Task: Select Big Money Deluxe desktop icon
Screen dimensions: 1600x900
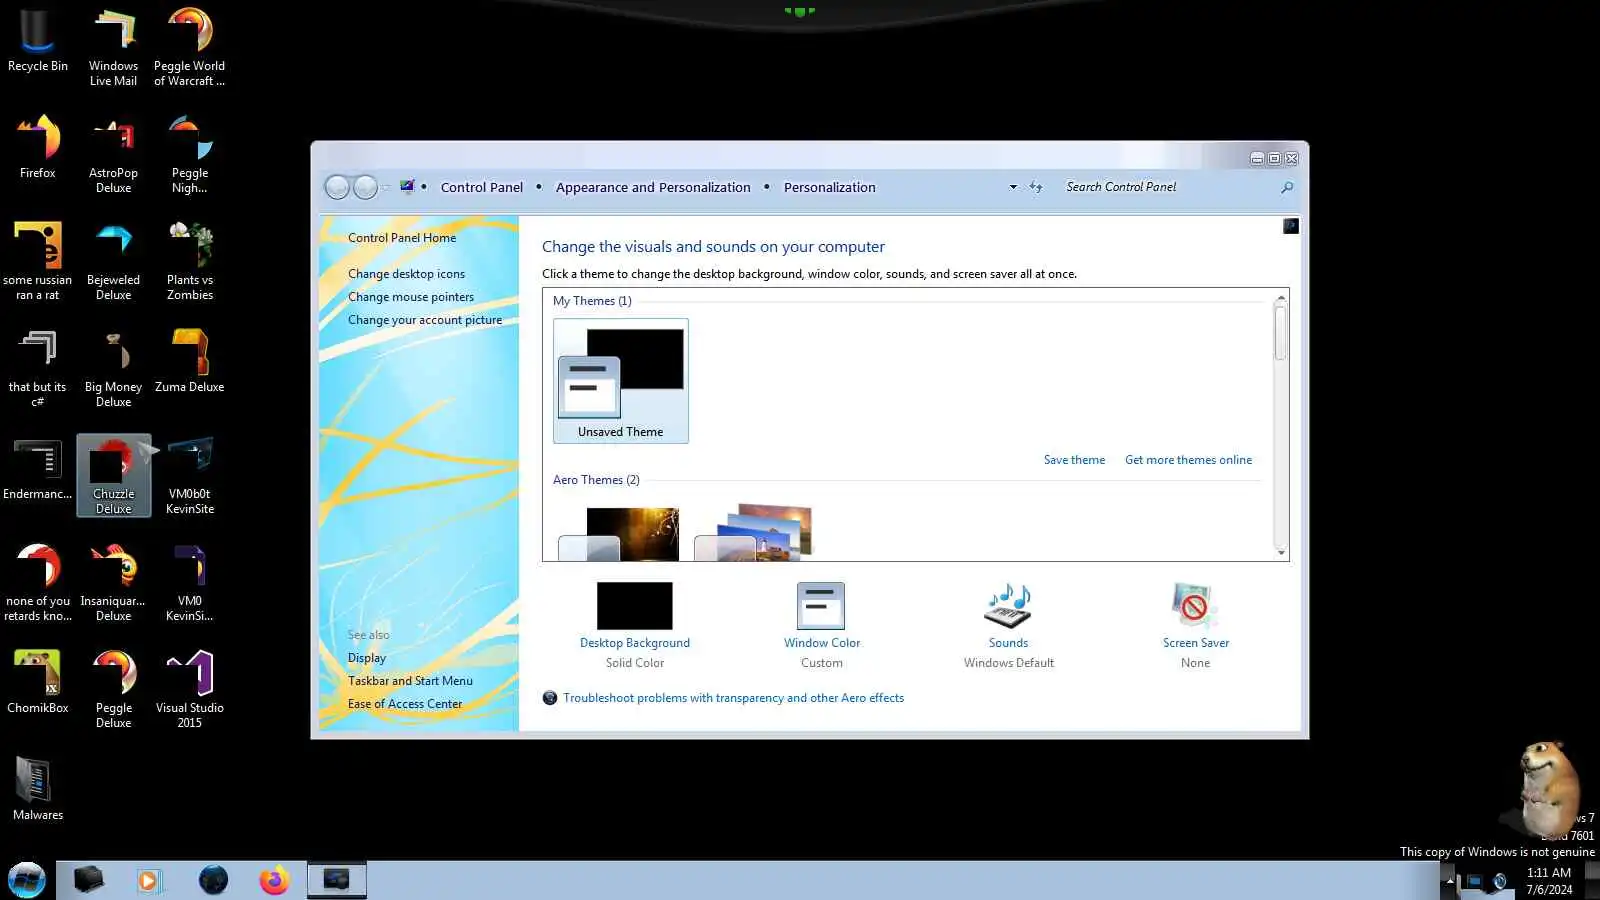Action: coord(113,369)
